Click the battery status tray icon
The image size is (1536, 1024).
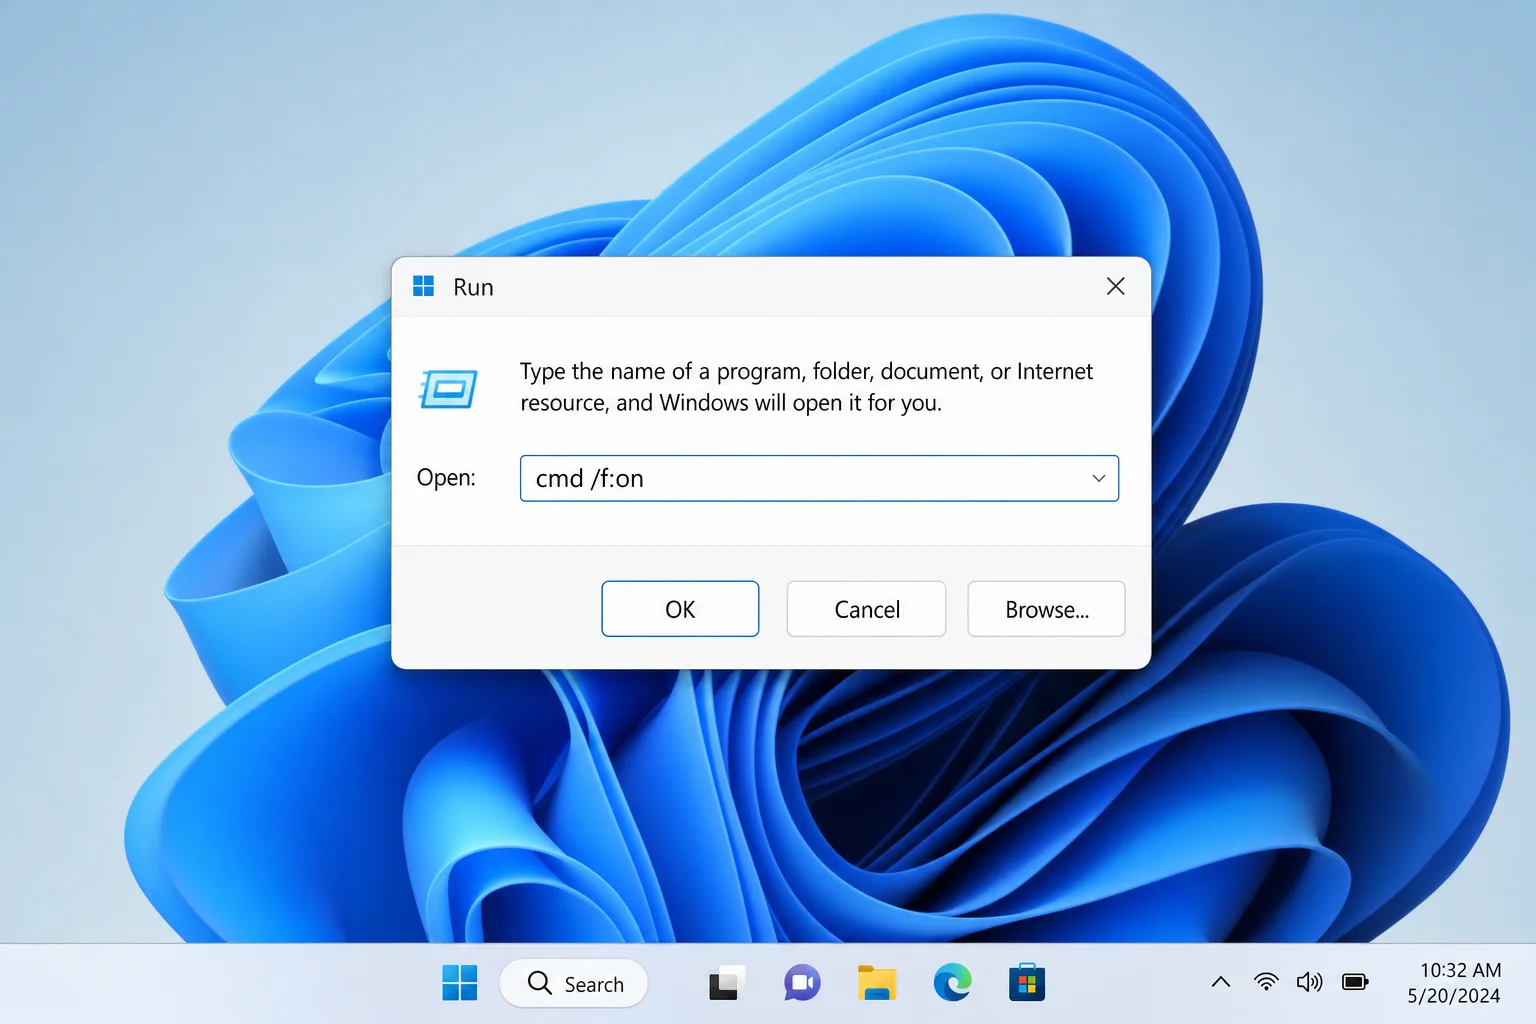tap(1355, 982)
